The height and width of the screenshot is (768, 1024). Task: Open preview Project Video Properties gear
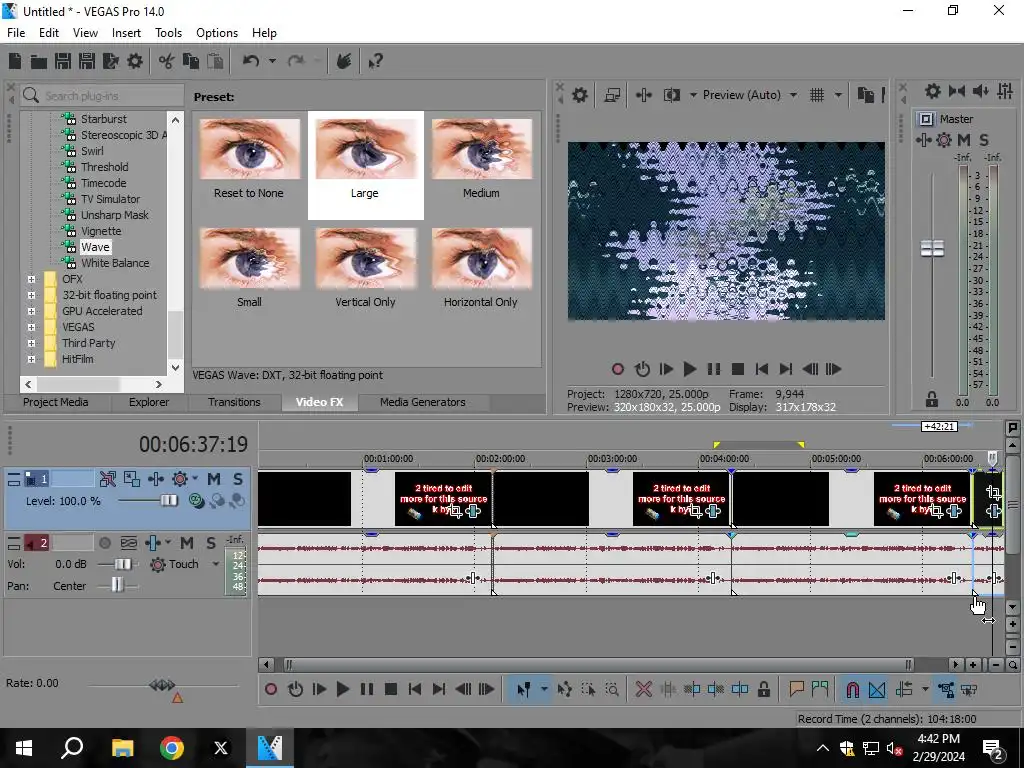pos(579,95)
